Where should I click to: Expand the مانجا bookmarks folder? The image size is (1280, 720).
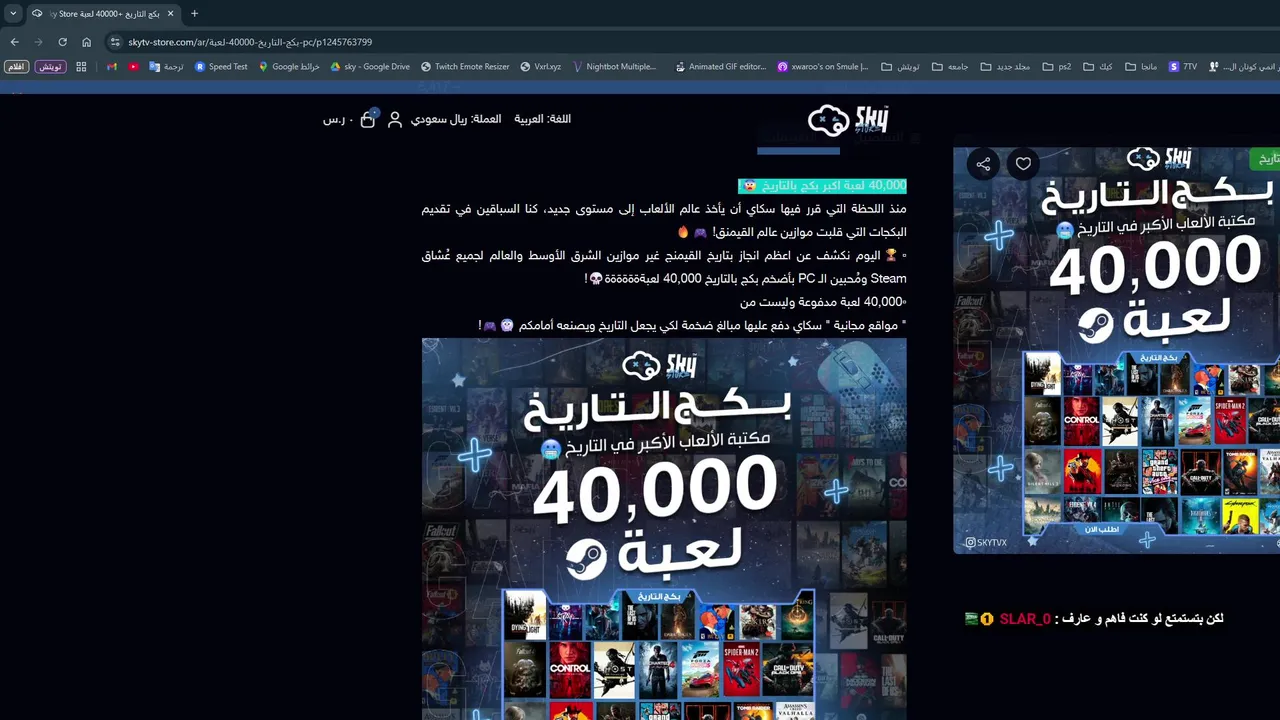pos(1140,67)
